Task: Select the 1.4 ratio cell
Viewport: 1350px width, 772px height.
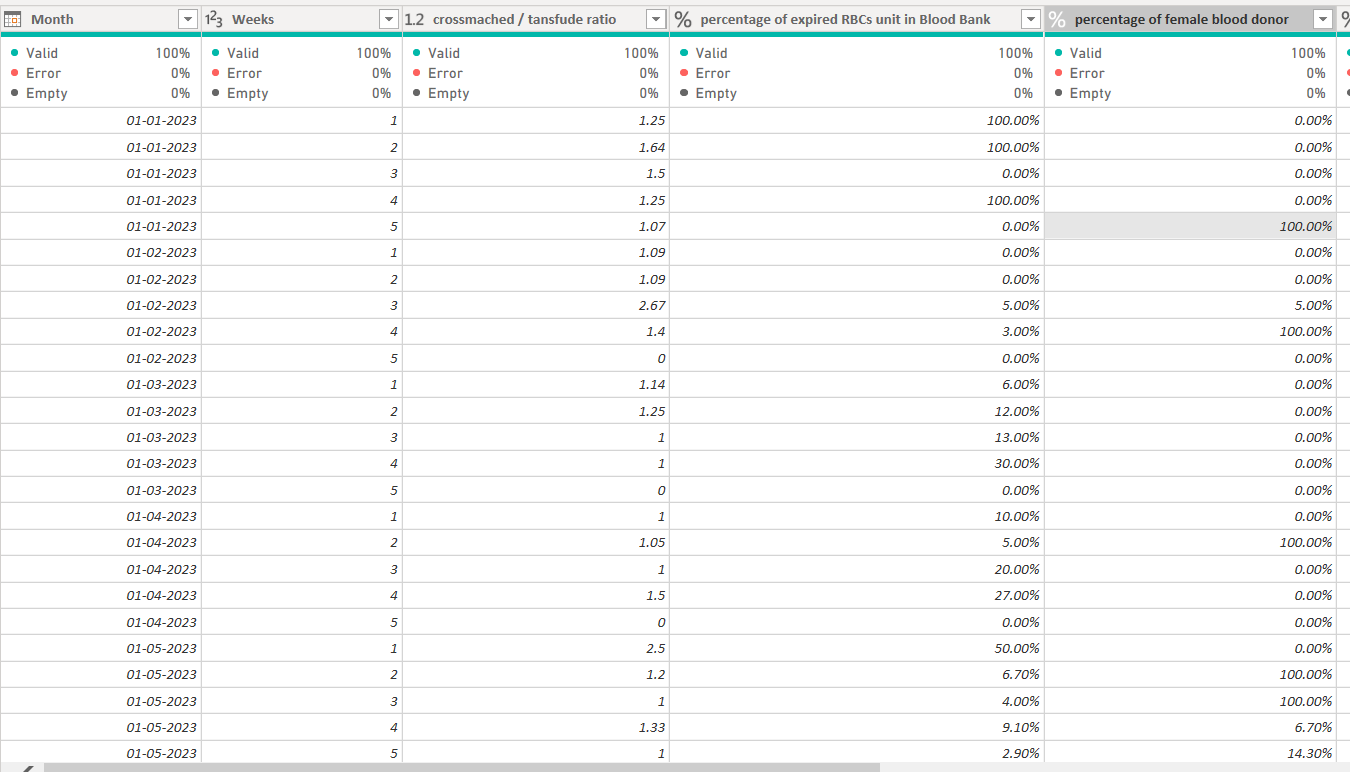Action: (536, 331)
